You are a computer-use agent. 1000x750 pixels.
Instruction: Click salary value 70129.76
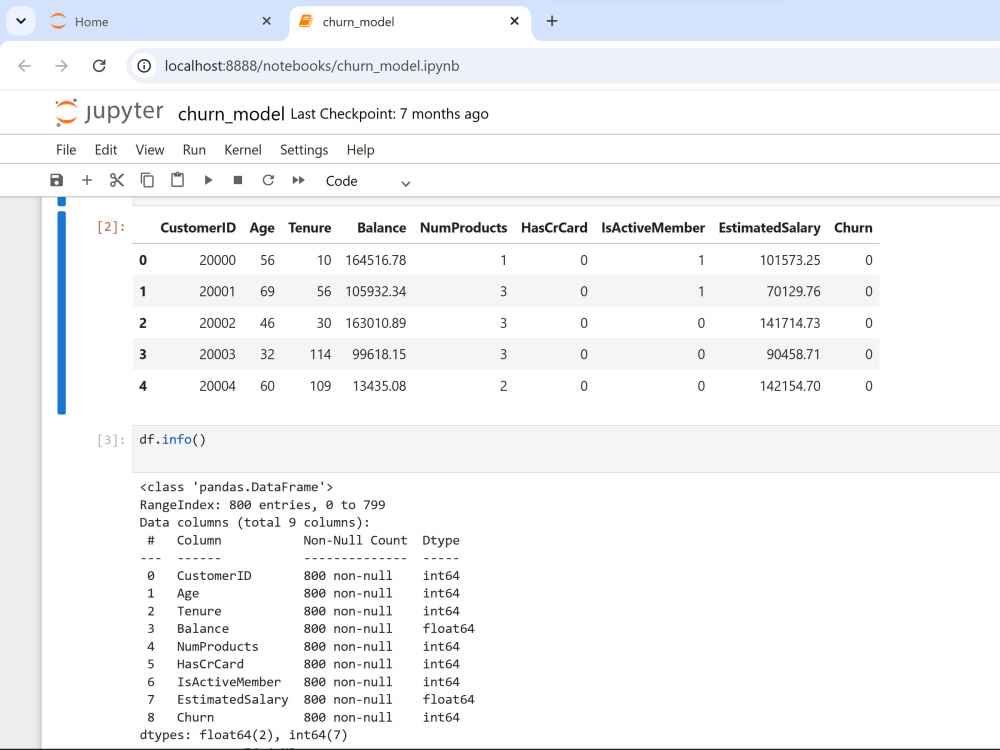coord(793,291)
